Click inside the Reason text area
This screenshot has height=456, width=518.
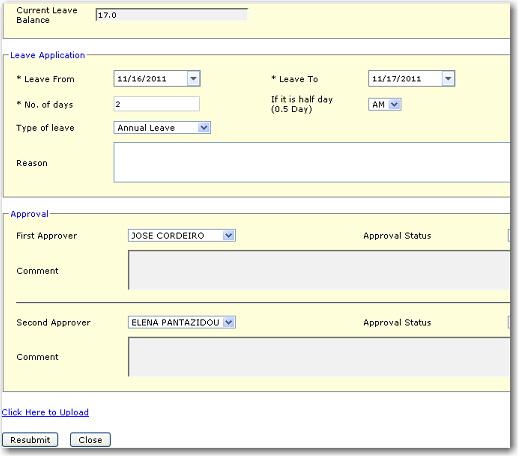(312, 162)
